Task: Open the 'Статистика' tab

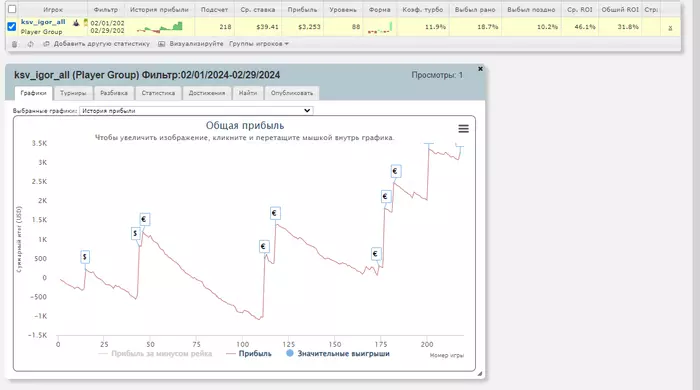Action: [158, 93]
